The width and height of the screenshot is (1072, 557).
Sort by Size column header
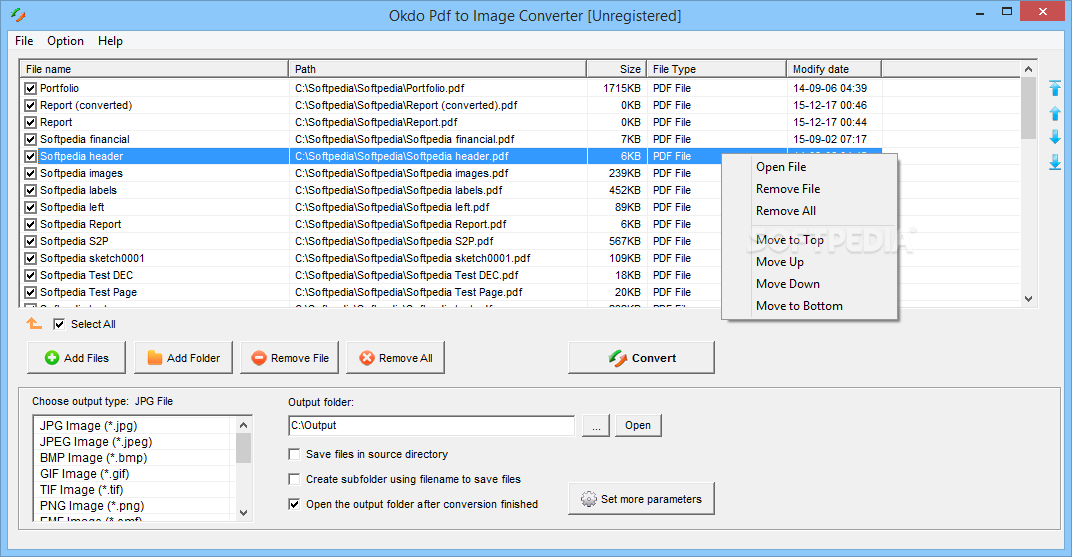tap(617, 69)
